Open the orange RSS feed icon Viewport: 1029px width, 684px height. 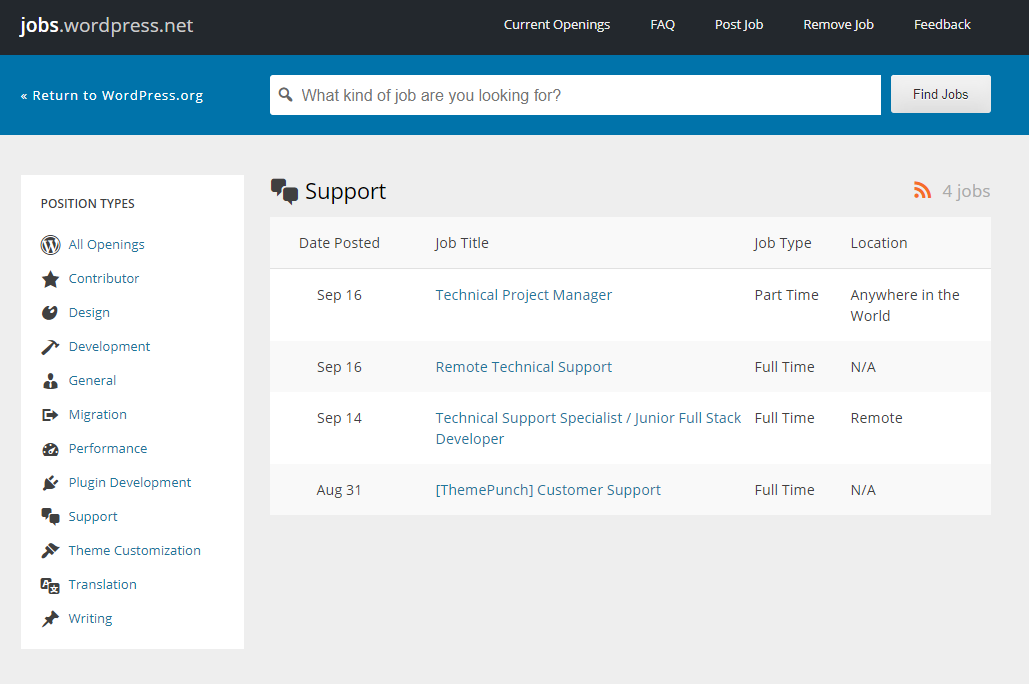(922, 191)
